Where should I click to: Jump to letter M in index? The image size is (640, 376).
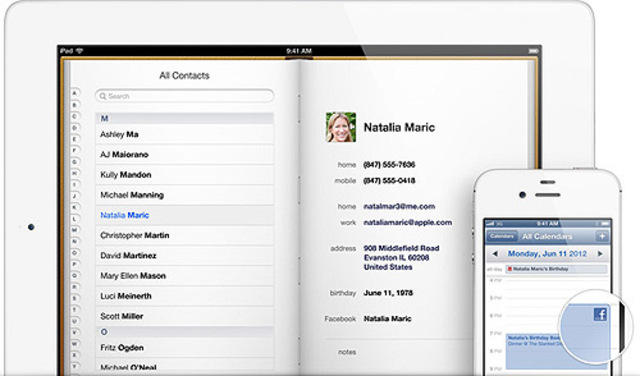click(x=75, y=230)
